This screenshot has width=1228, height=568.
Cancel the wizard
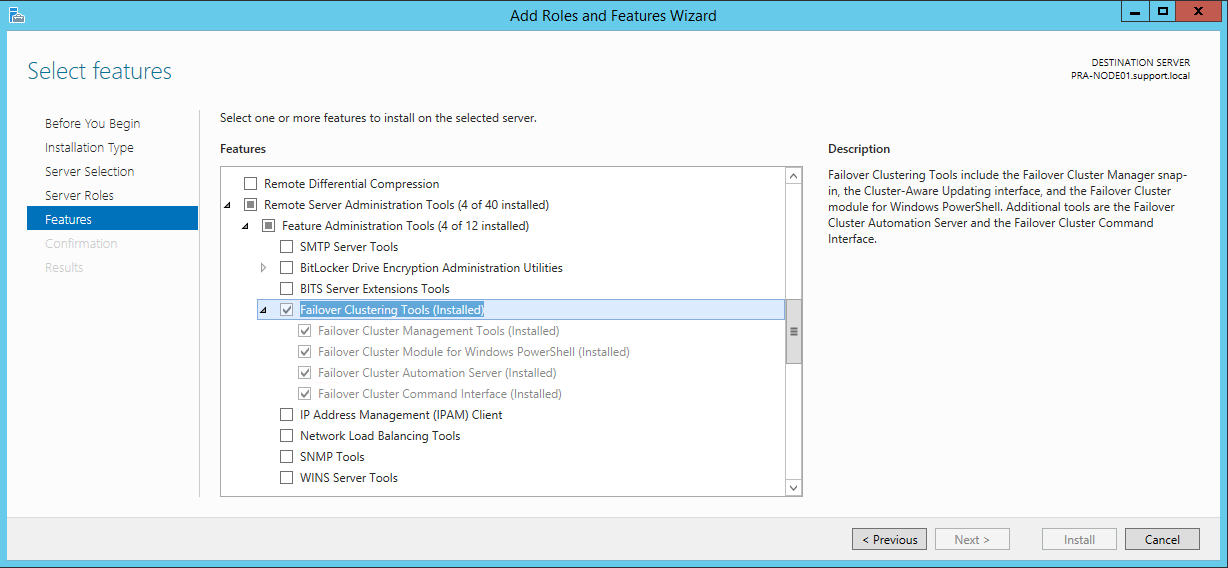click(x=1162, y=539)
